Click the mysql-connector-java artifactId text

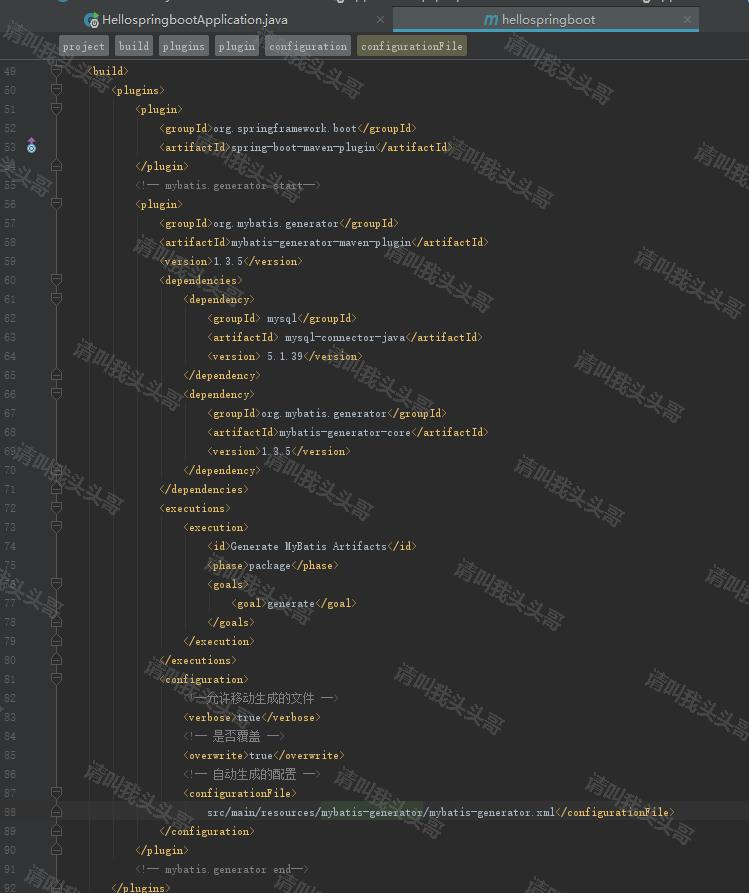[x=345, y=338]
